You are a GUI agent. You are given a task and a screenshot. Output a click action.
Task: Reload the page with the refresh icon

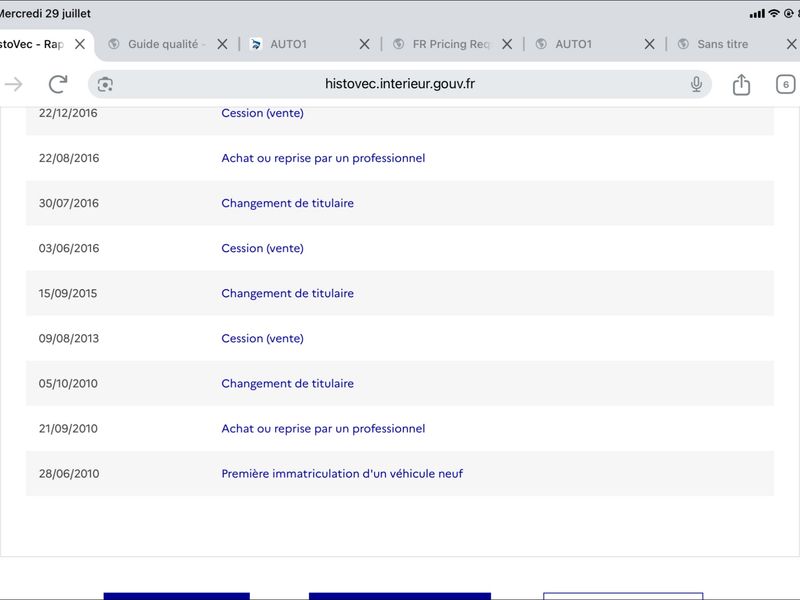tap(58, 84)
